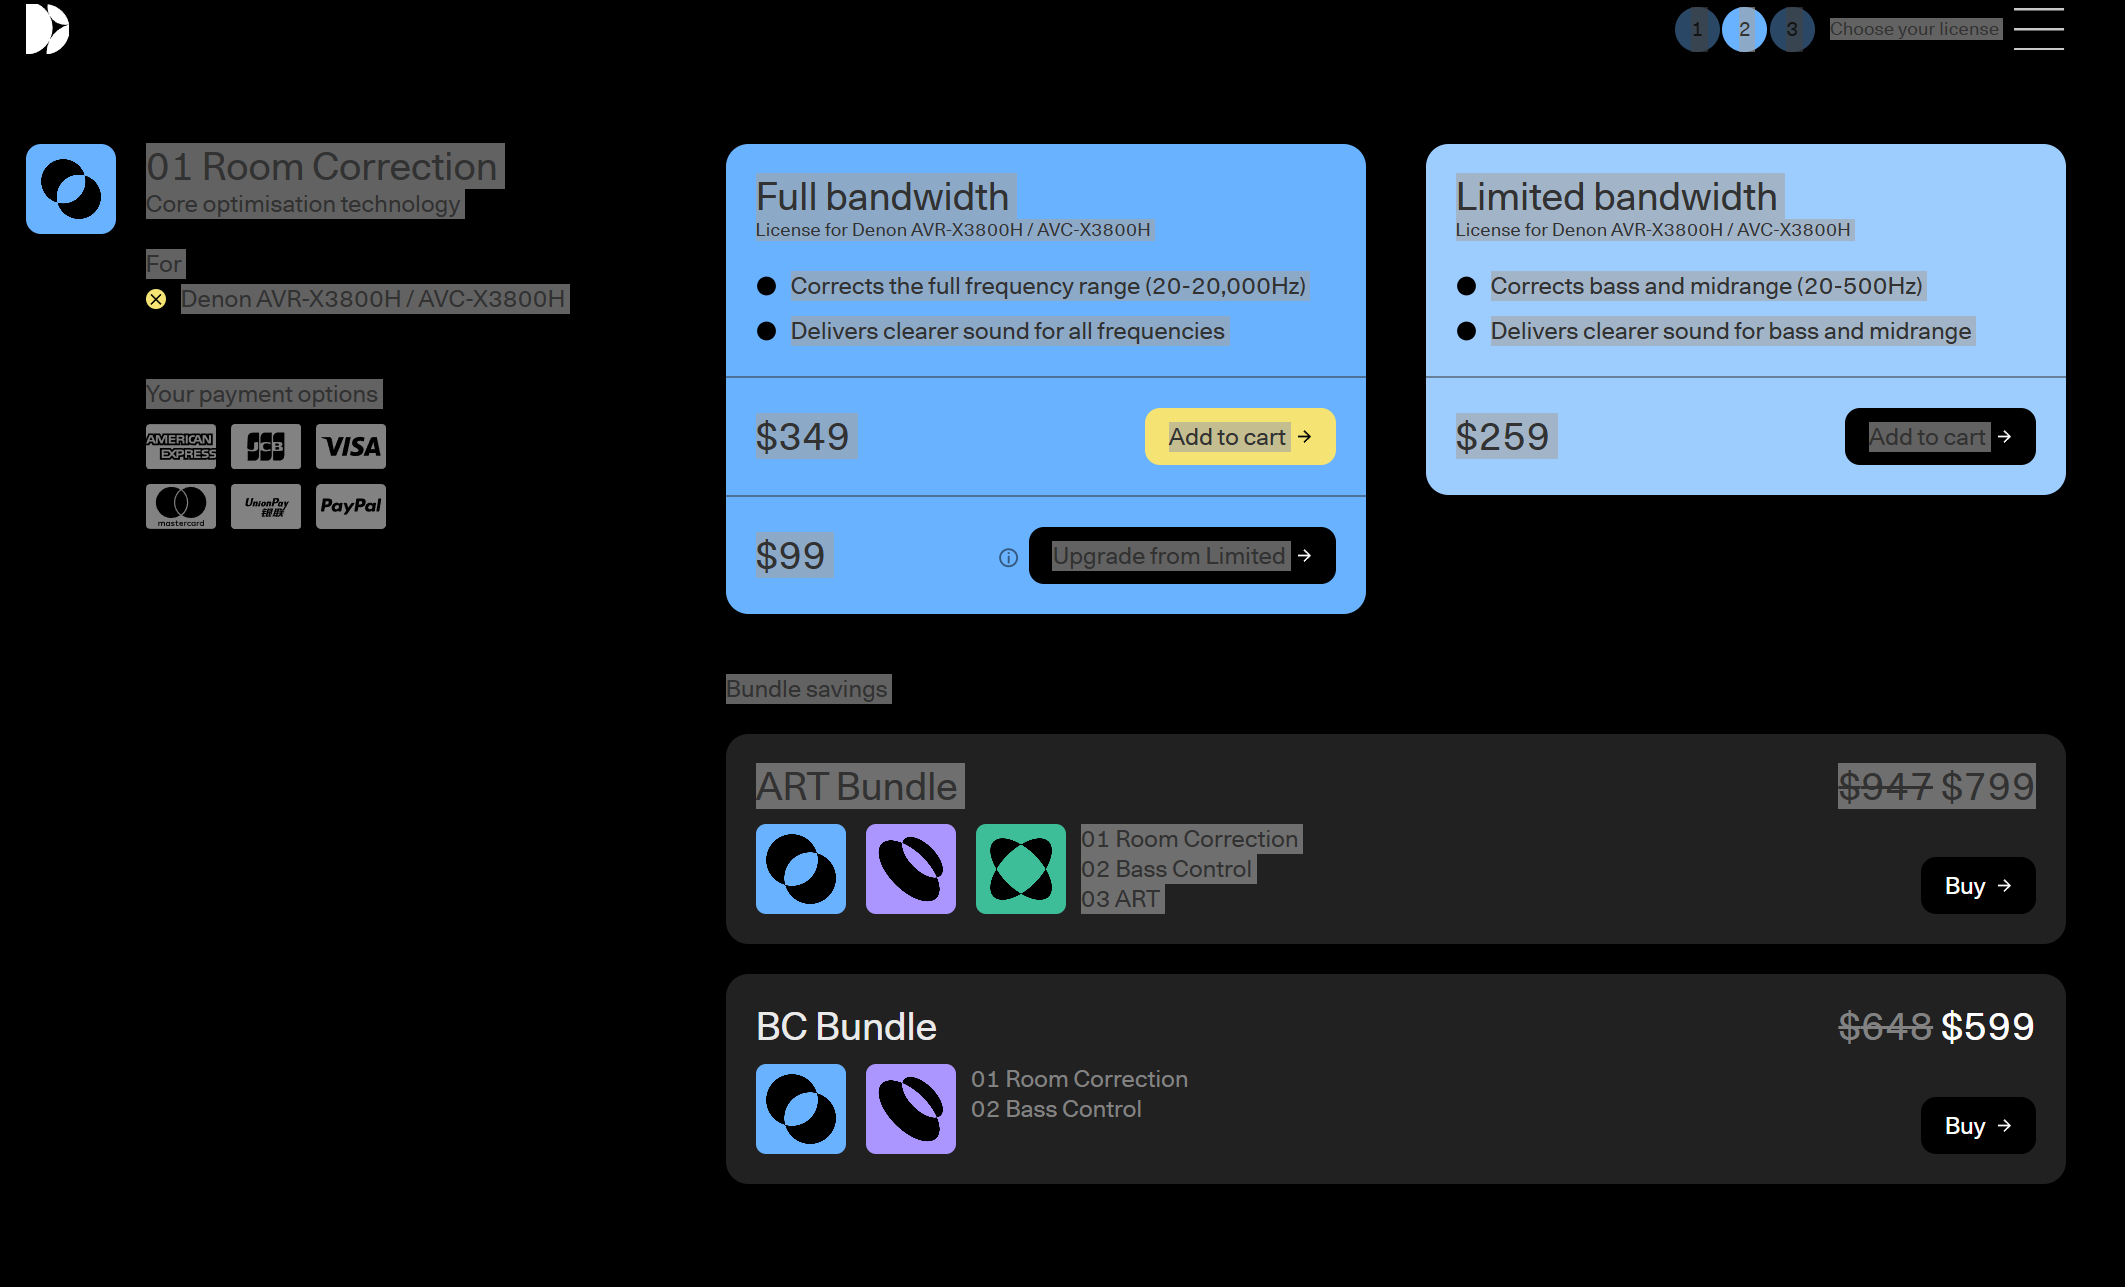Click the $349 price

point(802,437)
